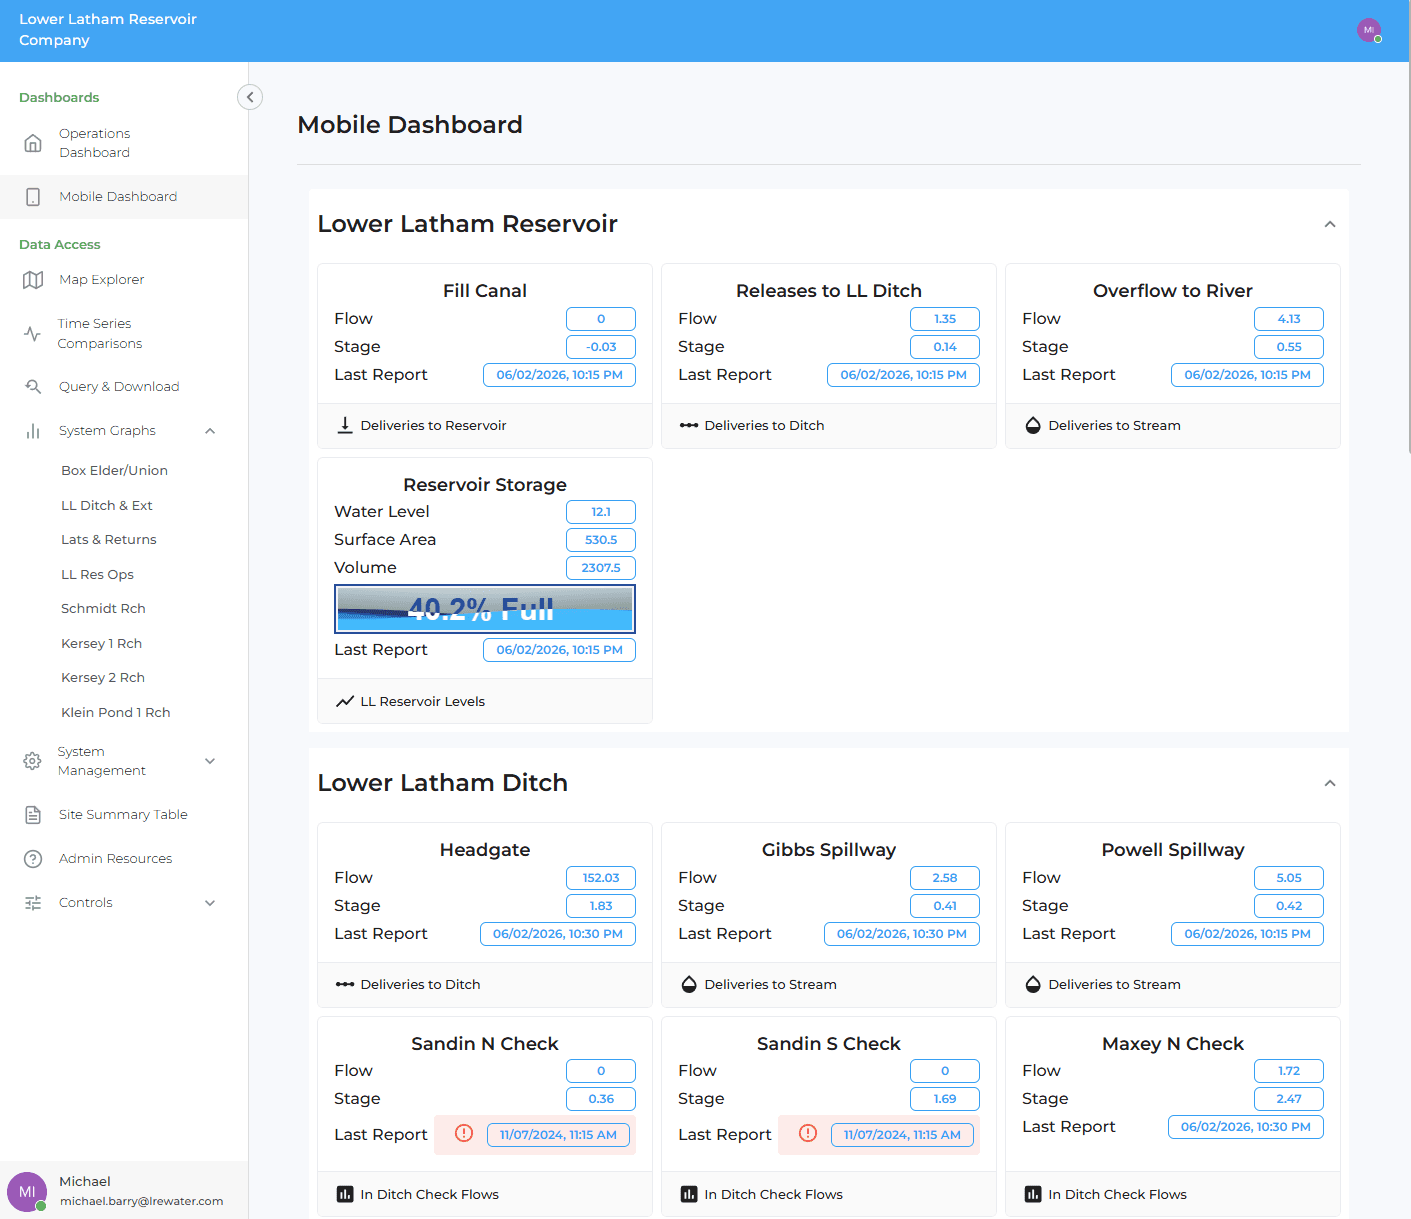Open the Klein Pond 1 Rch graph
Image resolution: width=1411 pixels, height=1219 pixels.
(116, 712)
